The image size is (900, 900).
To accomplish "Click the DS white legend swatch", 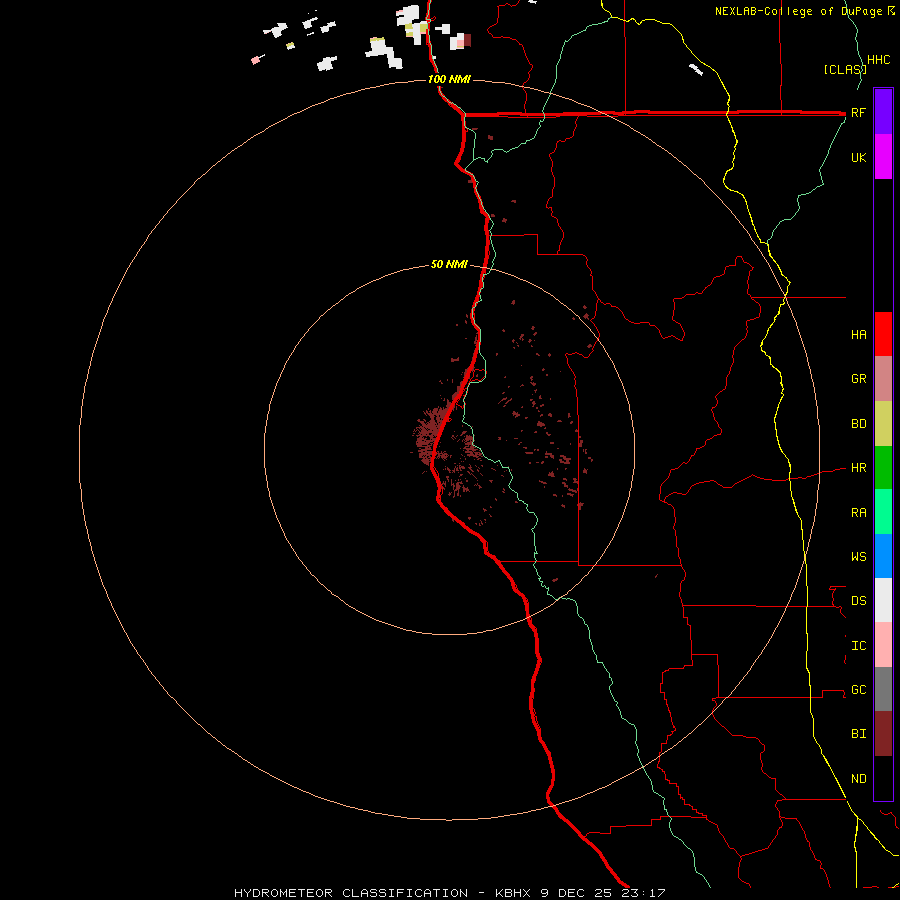I will pyautogui.click(x=883, y=600).
